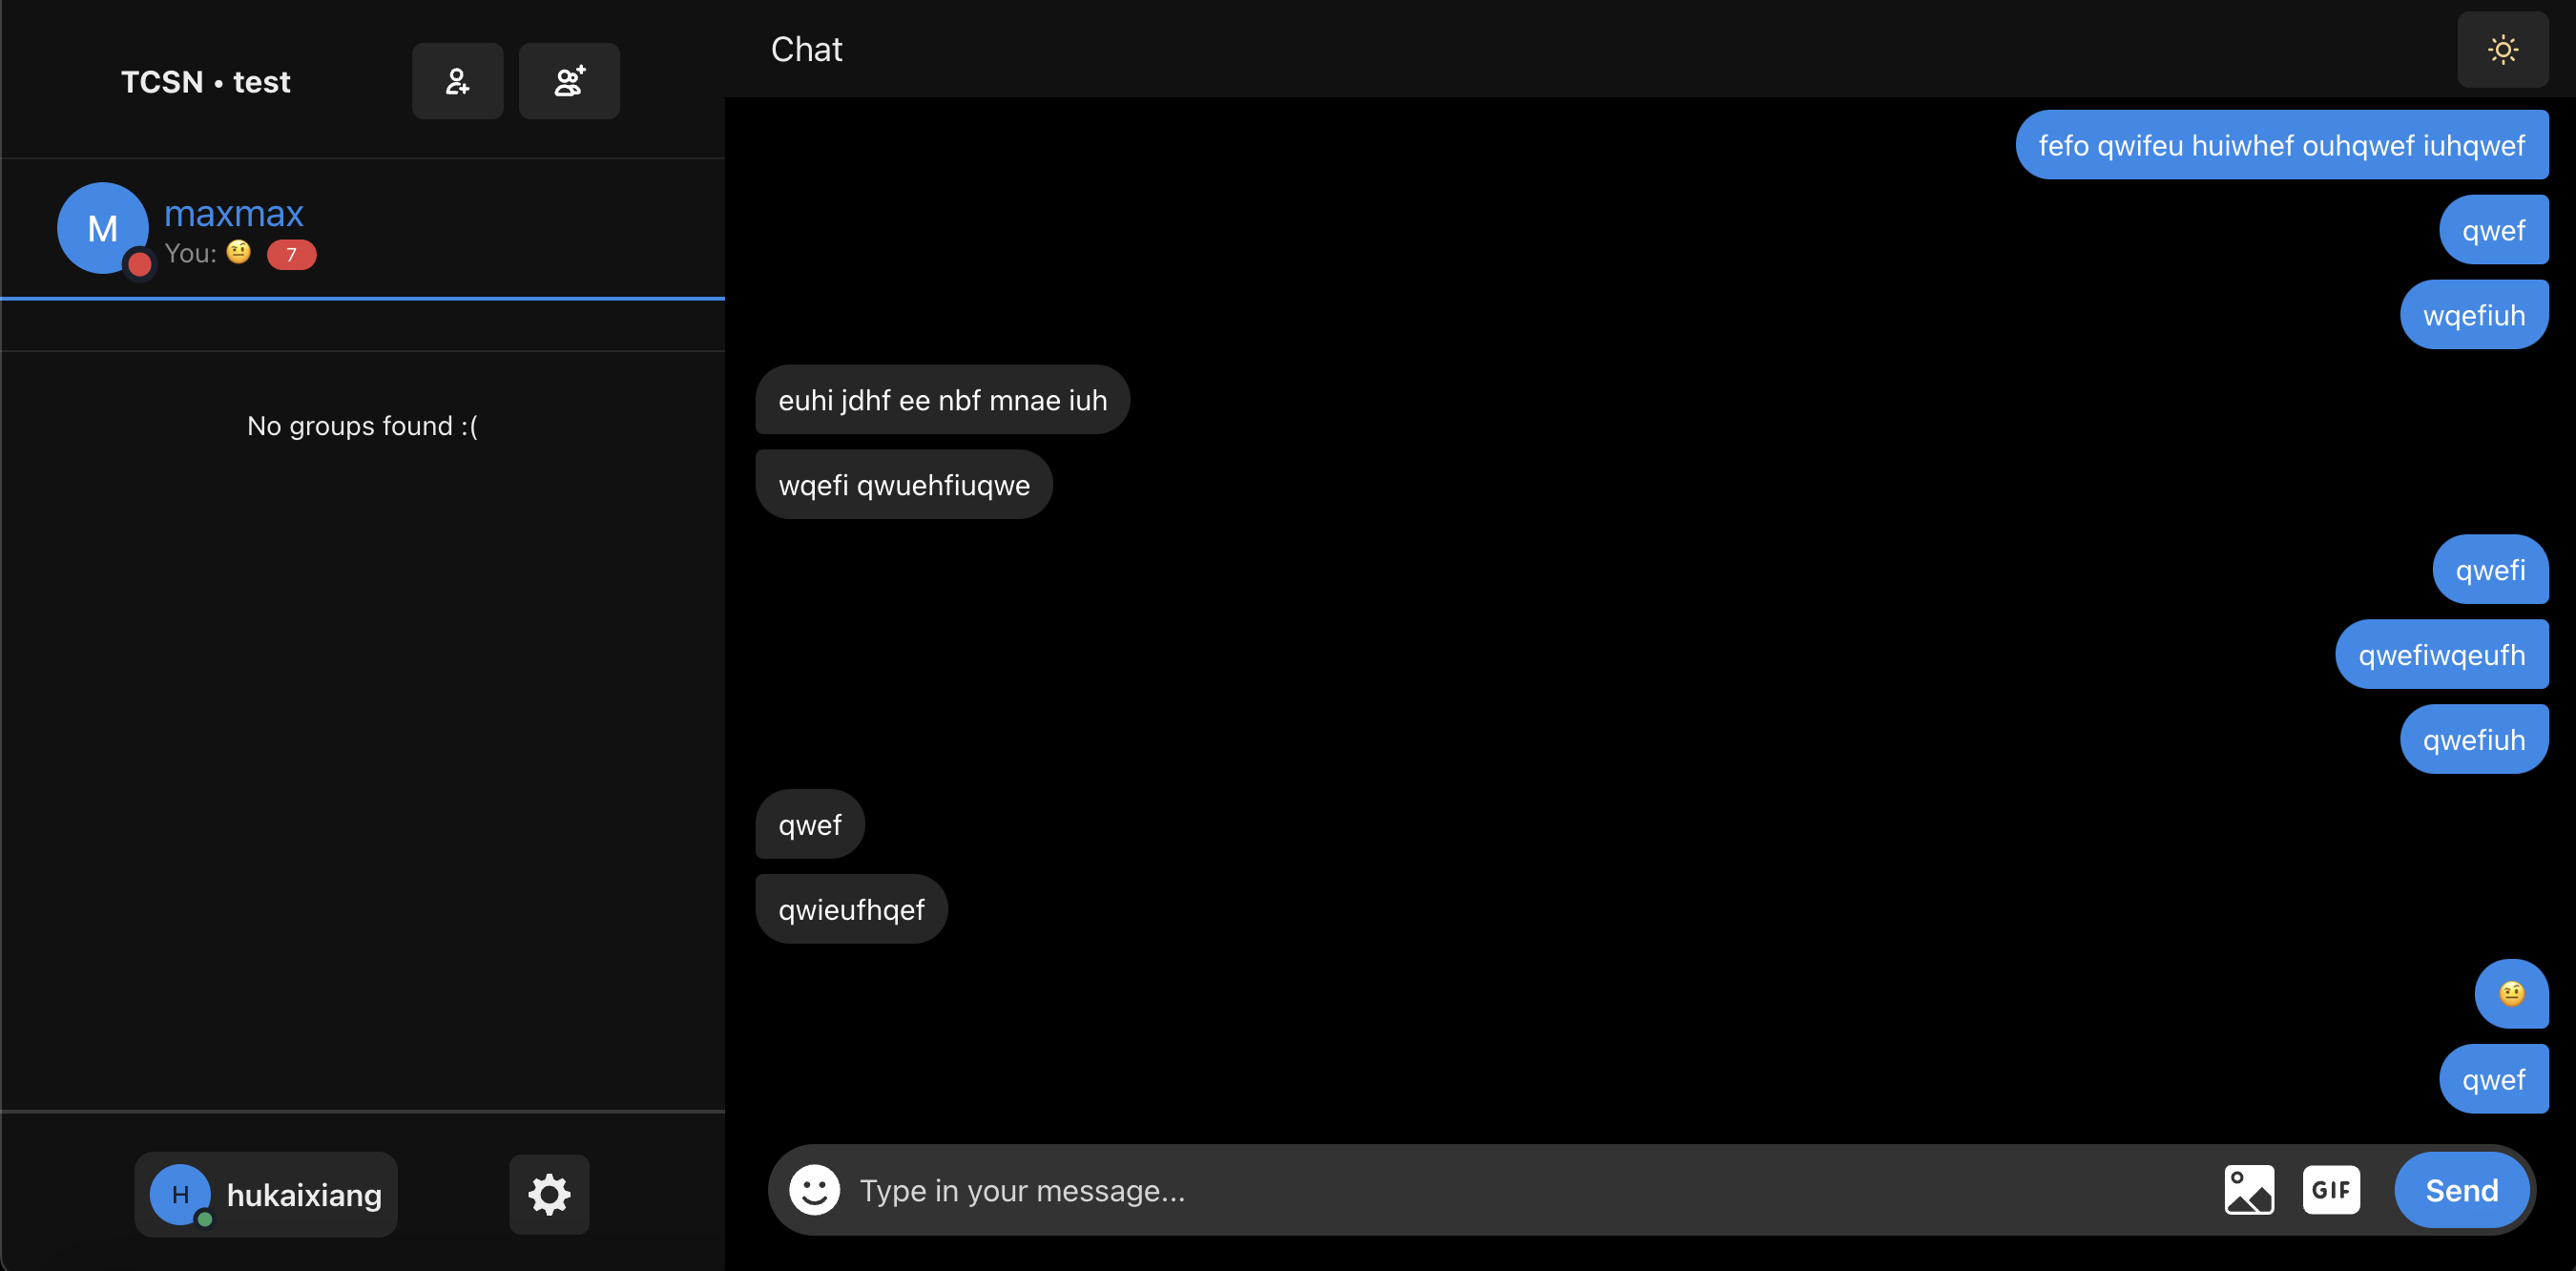The width and height of the screenshot is (2576, 1271).
Task: Click the create group icon
Action: pyautogui.click(x=569, y=81)
